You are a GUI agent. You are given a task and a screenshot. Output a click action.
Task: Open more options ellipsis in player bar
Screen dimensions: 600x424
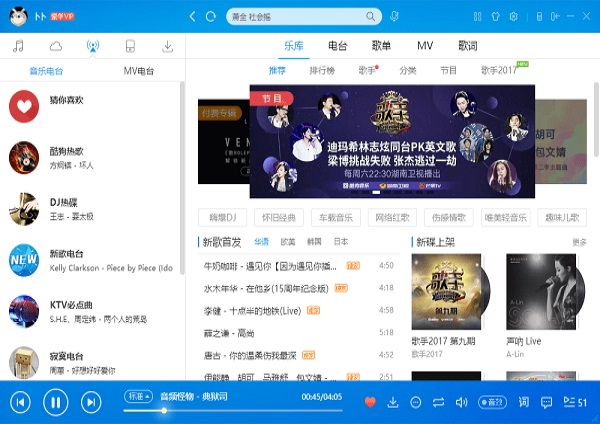coord(416,402)
